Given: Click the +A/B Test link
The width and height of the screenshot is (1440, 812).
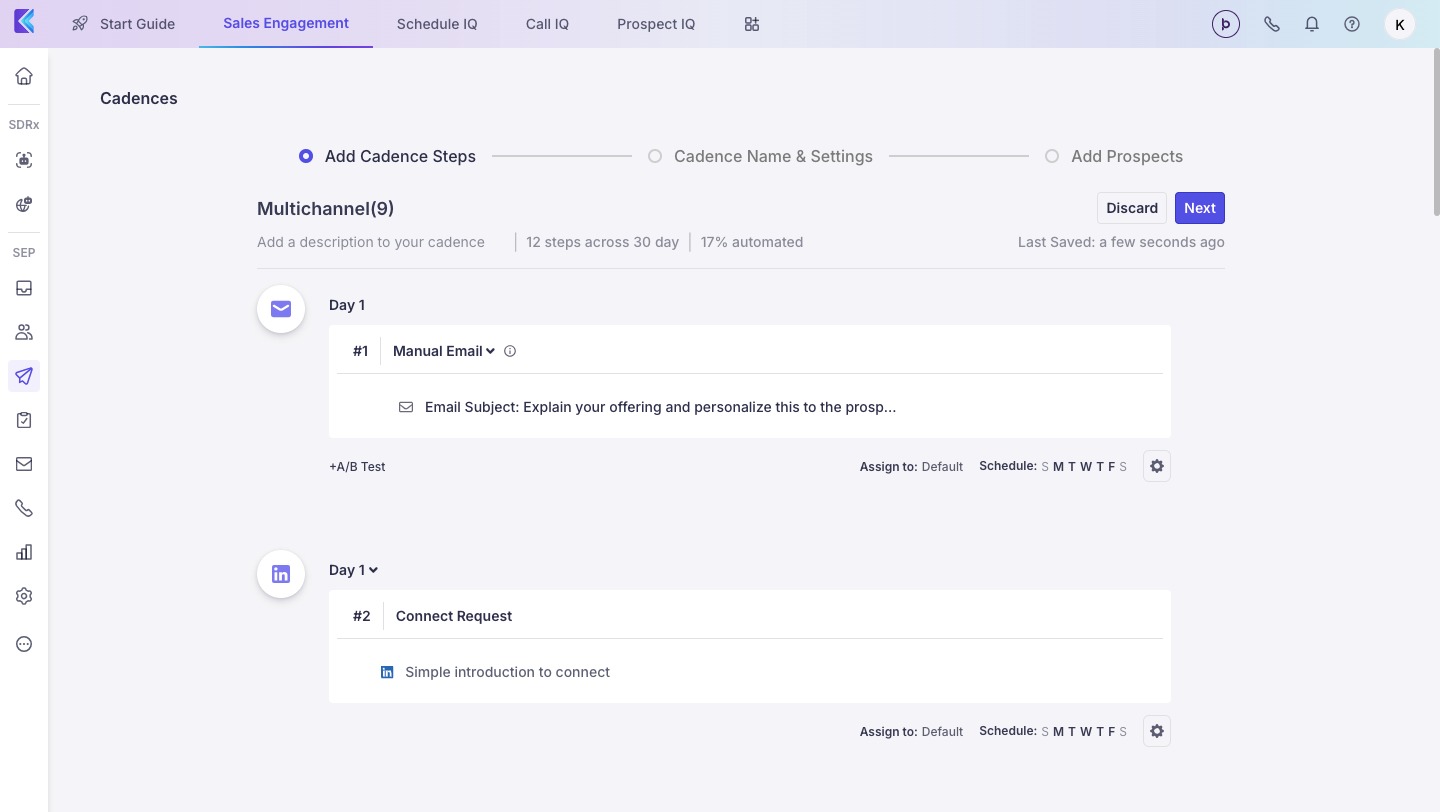Looking at the screenshot, I should click(x=357, y=466).
